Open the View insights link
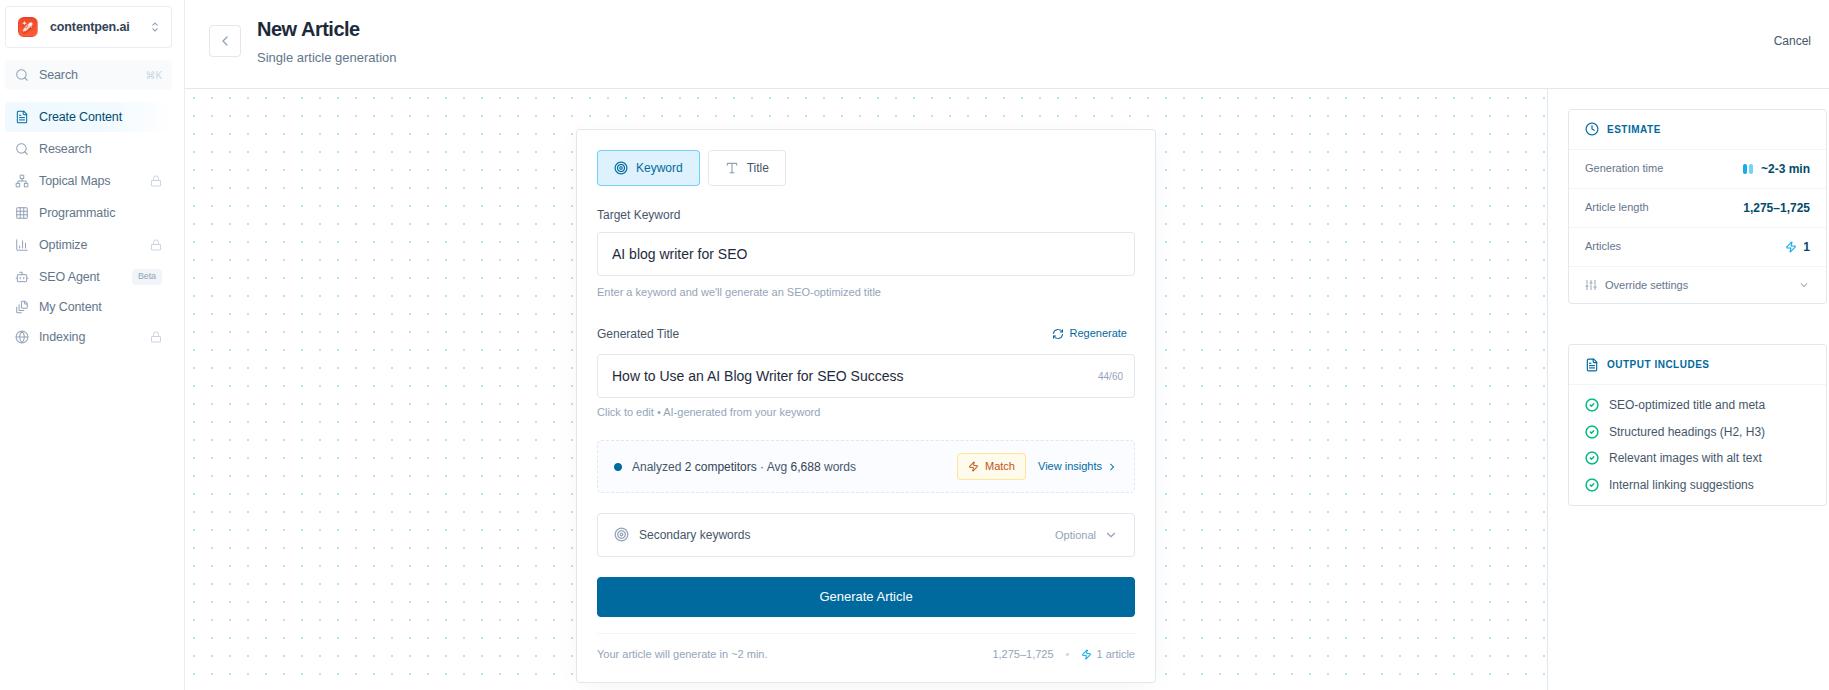The height and width of the screenshot is (690, 1829). click(x=1076, y=467)
